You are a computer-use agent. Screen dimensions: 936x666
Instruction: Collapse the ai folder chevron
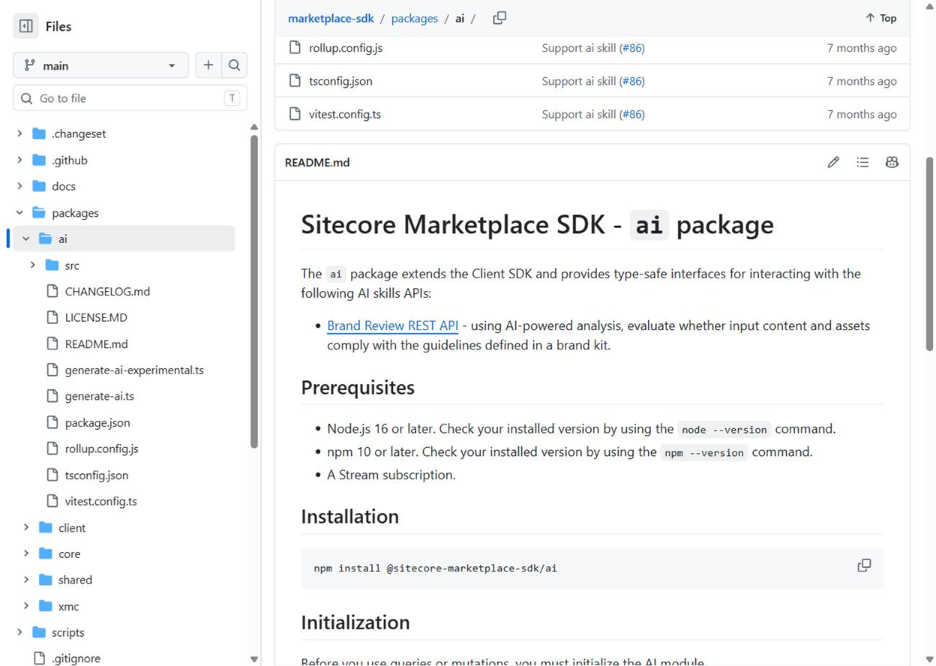coord(26,239)
